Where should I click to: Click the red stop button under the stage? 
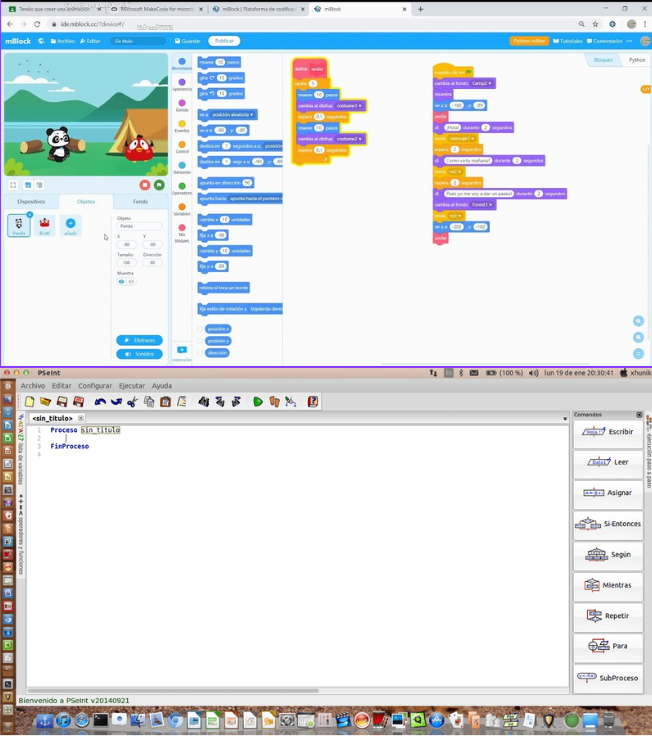tap(145, 185)
